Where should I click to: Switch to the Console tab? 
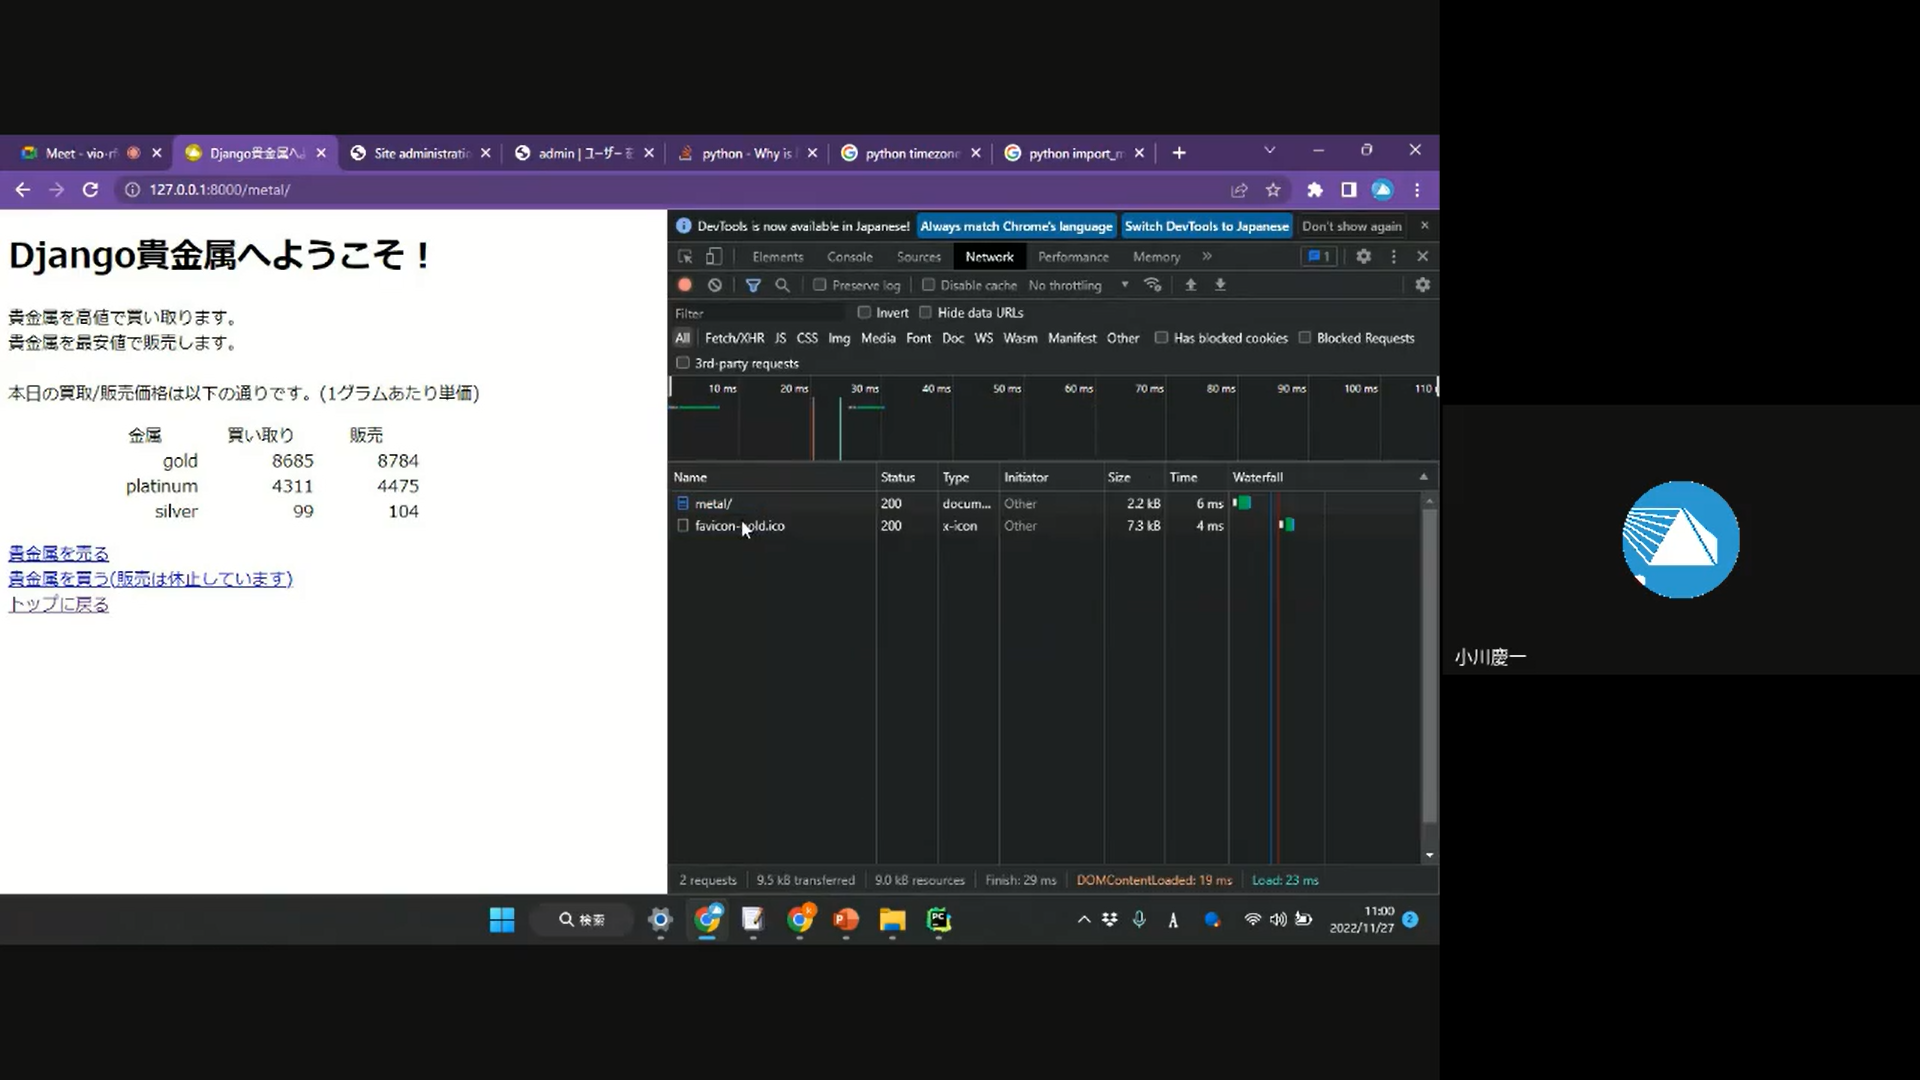pos(849,257)
